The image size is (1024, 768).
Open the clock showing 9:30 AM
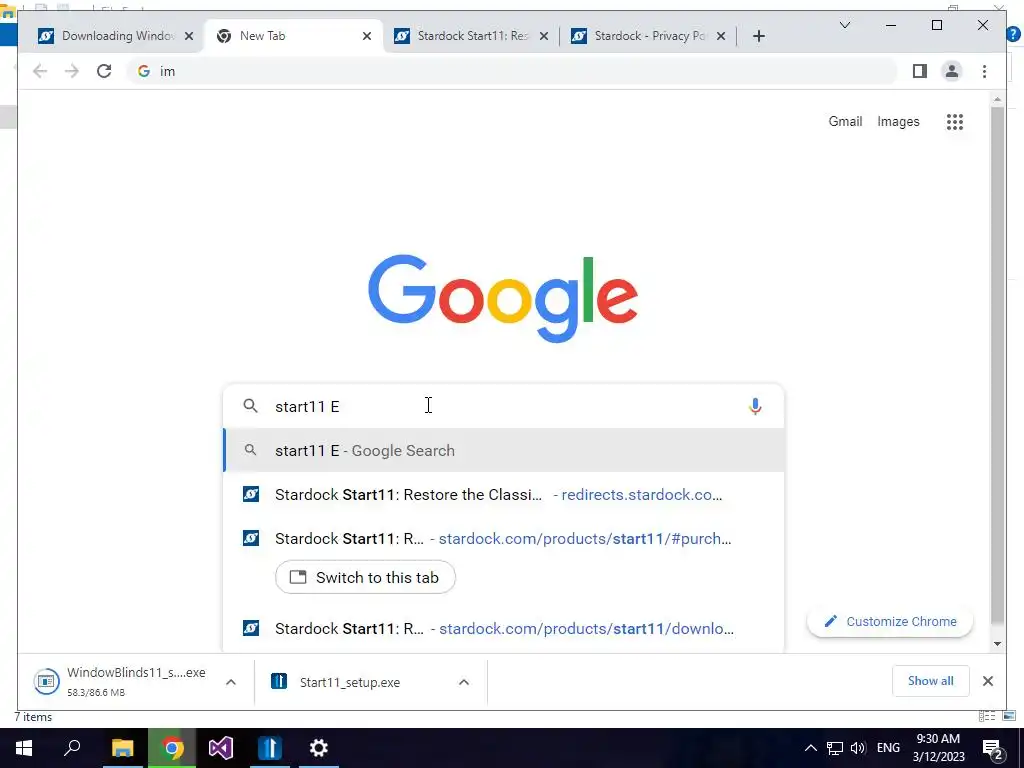pos(938,748)
